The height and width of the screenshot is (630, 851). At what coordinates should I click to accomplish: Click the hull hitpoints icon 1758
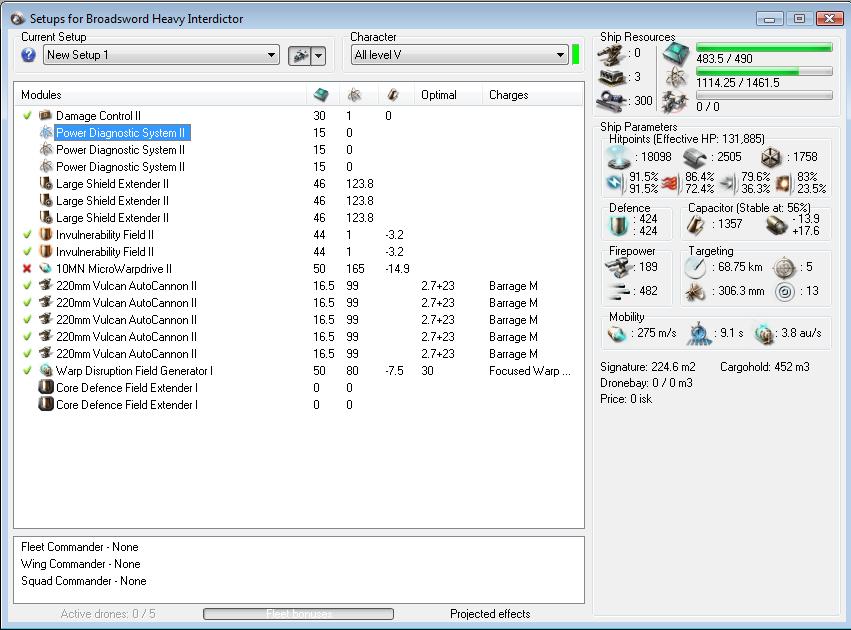tap(771, 158)
